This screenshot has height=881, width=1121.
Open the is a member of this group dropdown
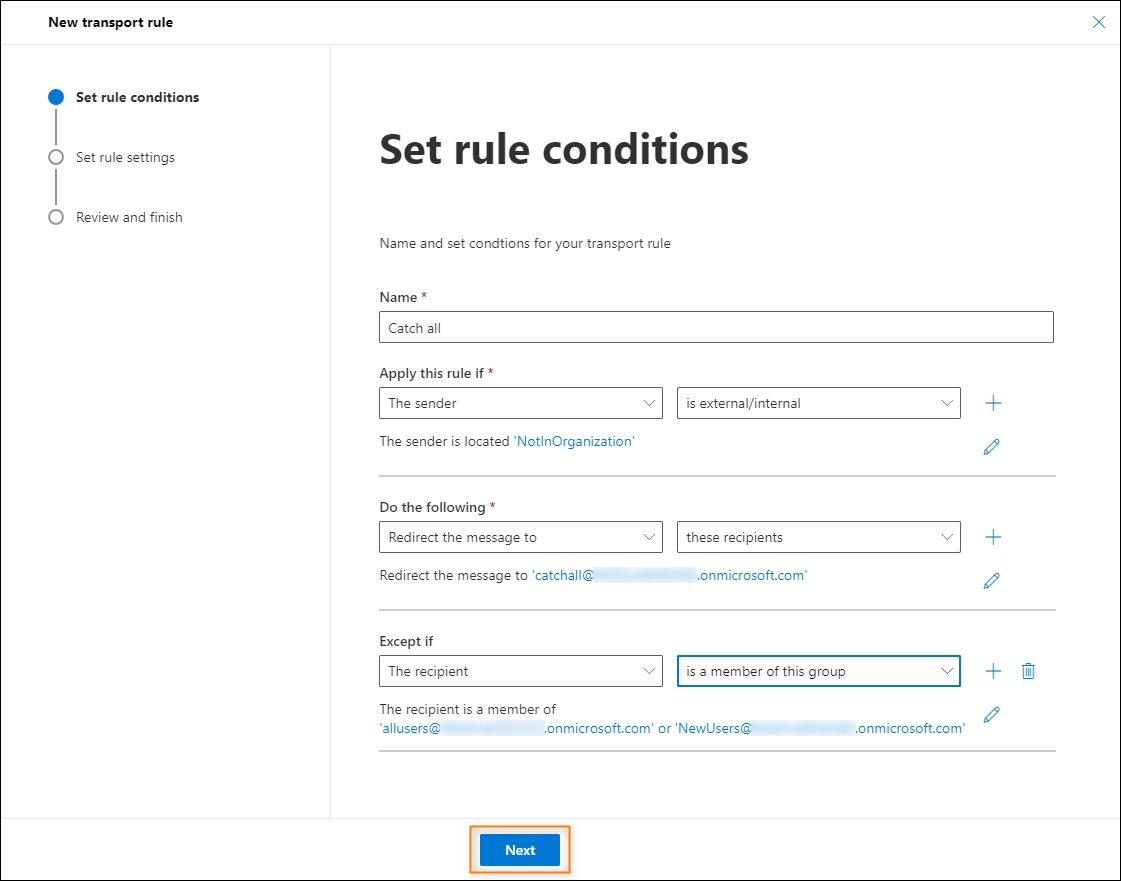click(x=819, y=671)
